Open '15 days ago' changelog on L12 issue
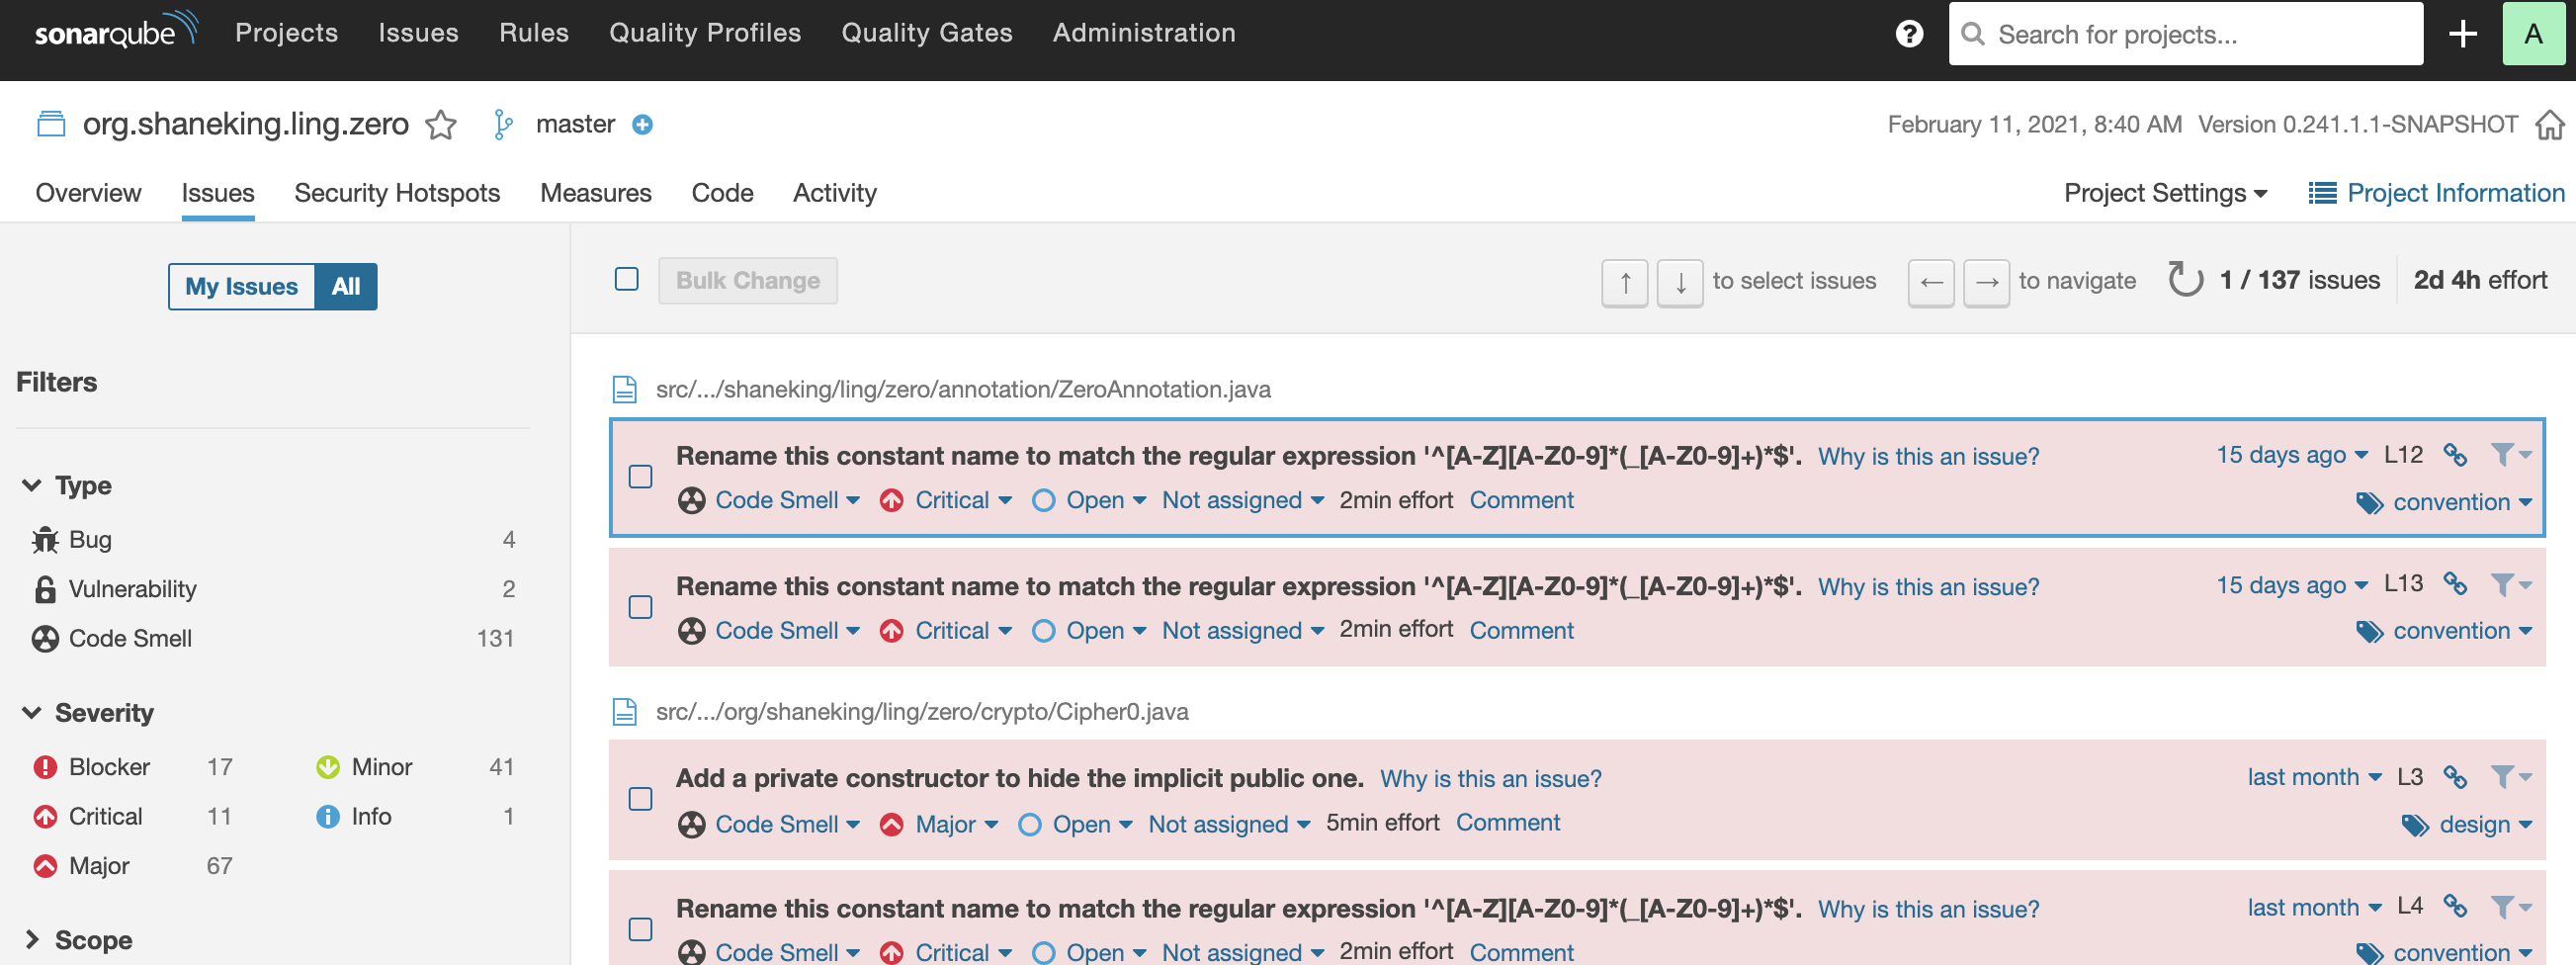Viewport: 2576px width, 965px height. click(2292, 455)
